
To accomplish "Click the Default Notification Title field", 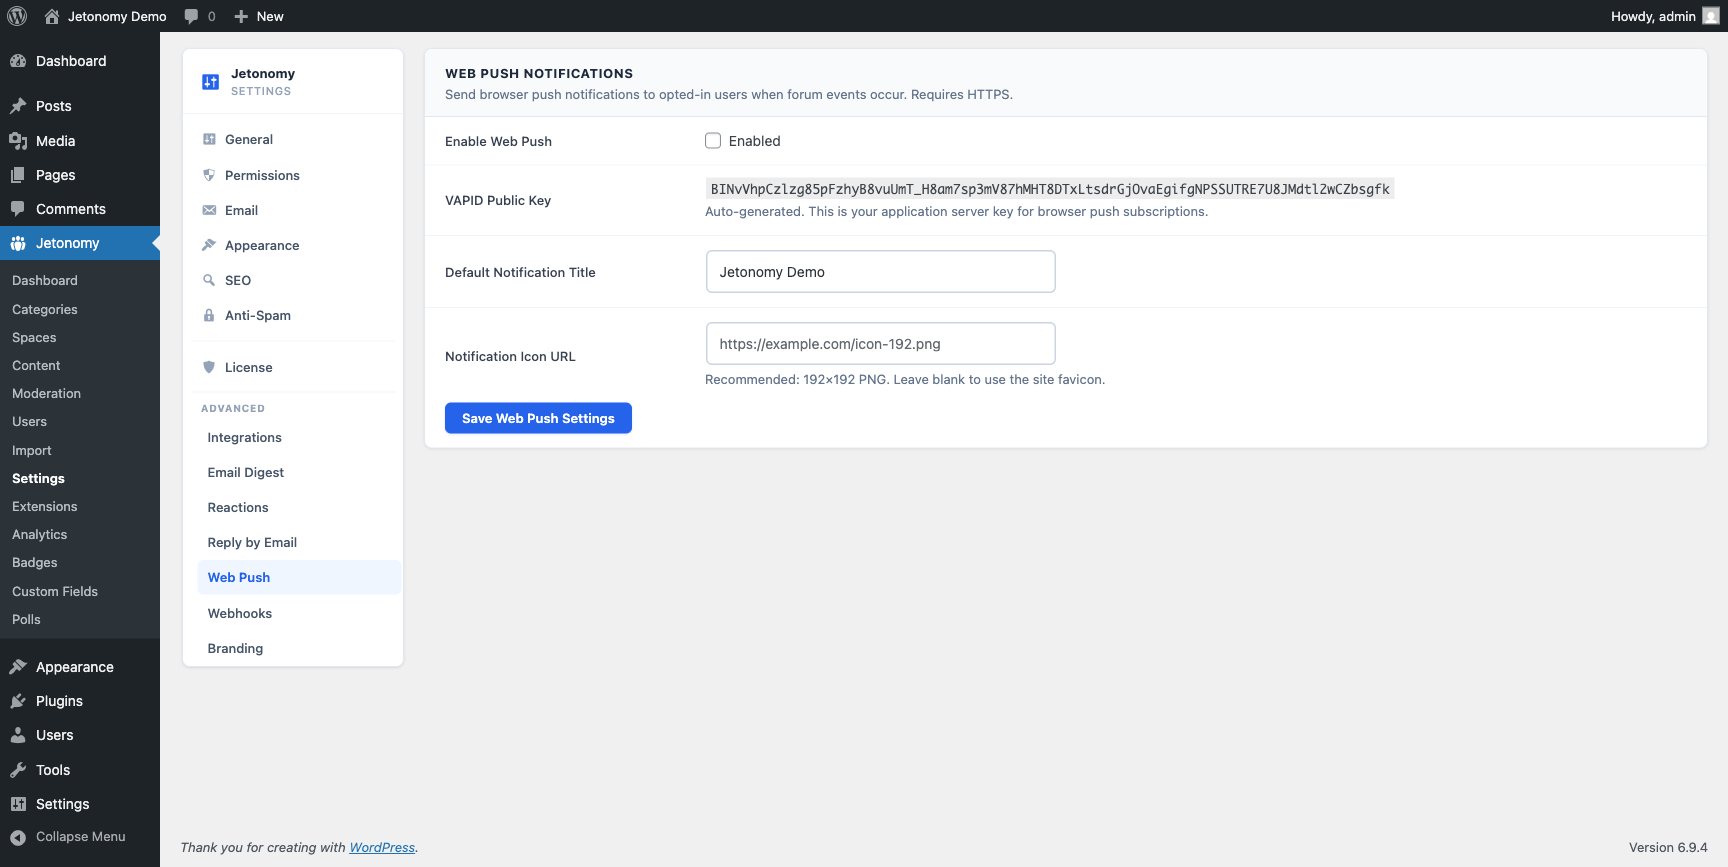I will (880, 272).
